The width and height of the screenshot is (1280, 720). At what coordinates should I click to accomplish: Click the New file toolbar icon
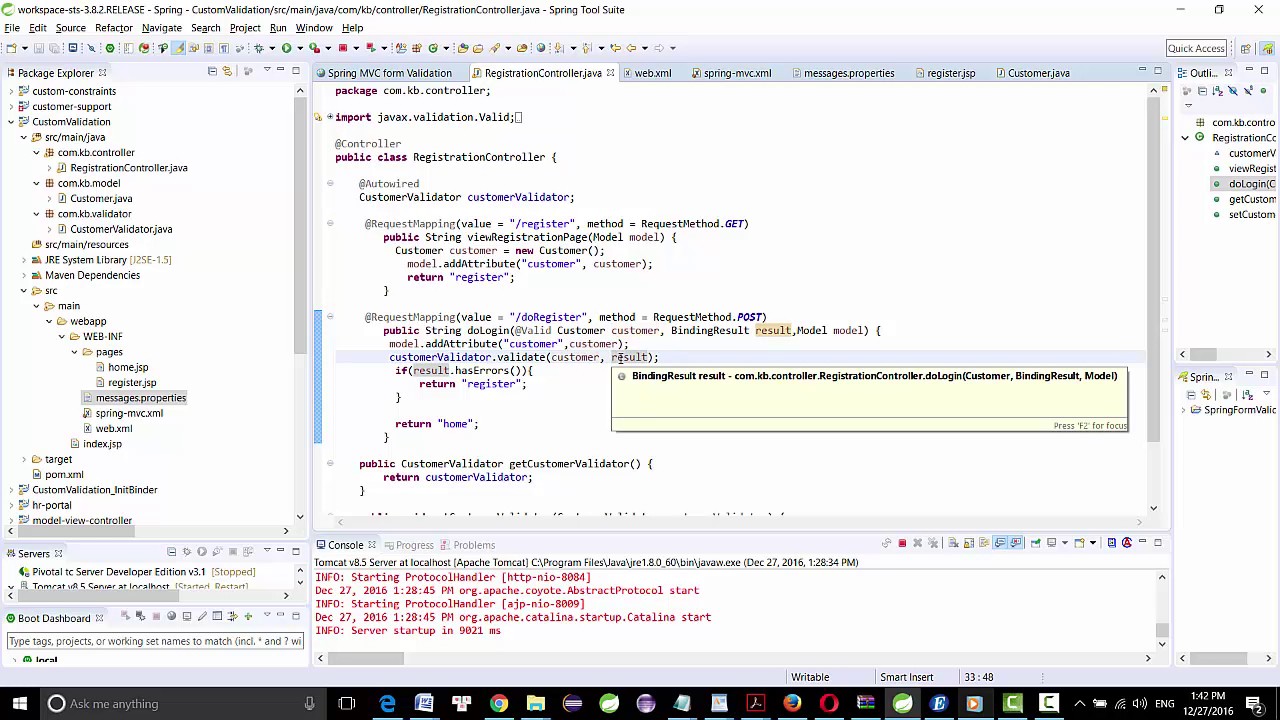pyautogui.click(x=11, y=48)
